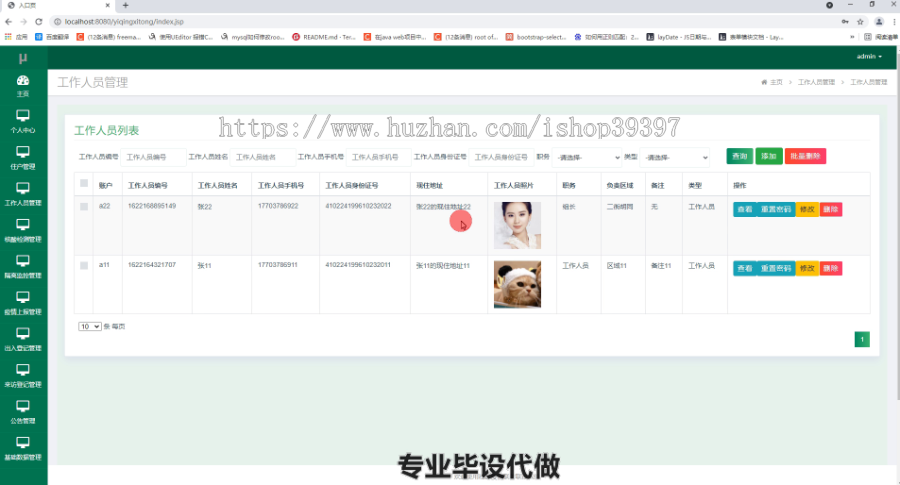Image resolution: width=900 pixels, height=485 pixels.
Task: Tick the checkbox for row a22
Action: click(84, 207)
